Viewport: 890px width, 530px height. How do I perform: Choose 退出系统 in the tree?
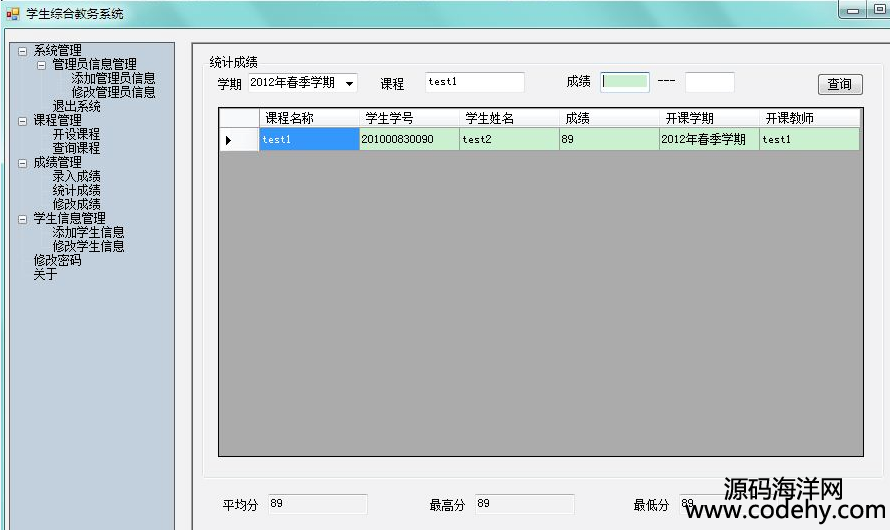point(77,106)
